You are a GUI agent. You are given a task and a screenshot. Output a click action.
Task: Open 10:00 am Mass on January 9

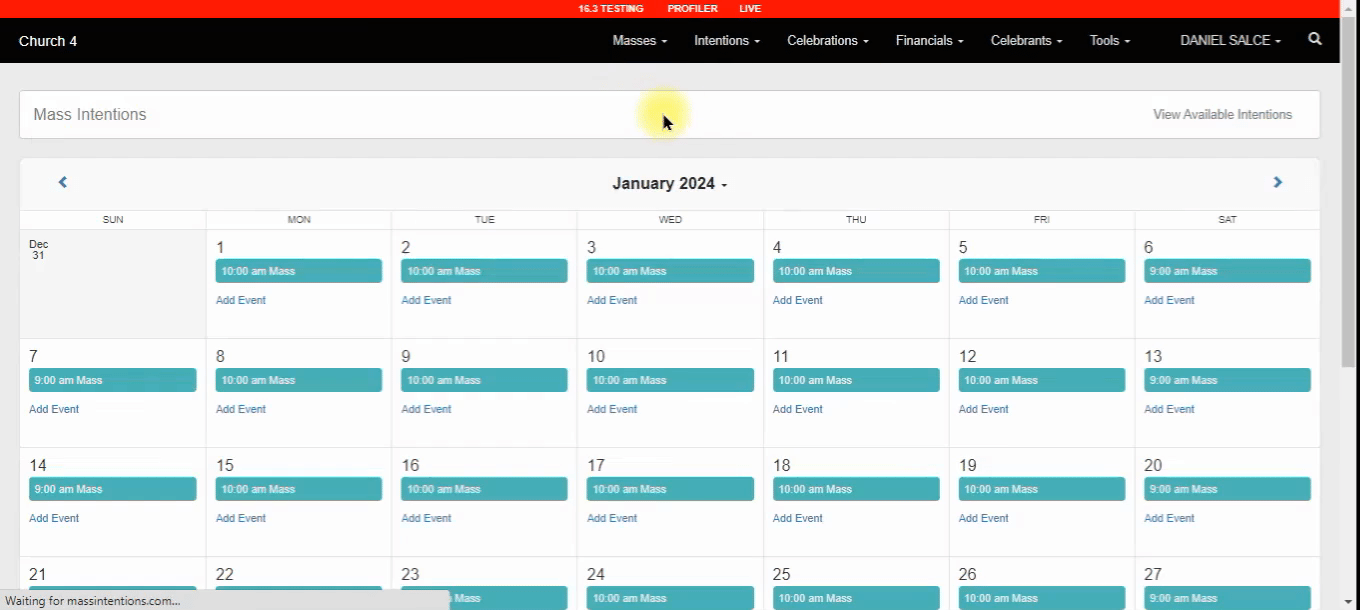[484, 380]
